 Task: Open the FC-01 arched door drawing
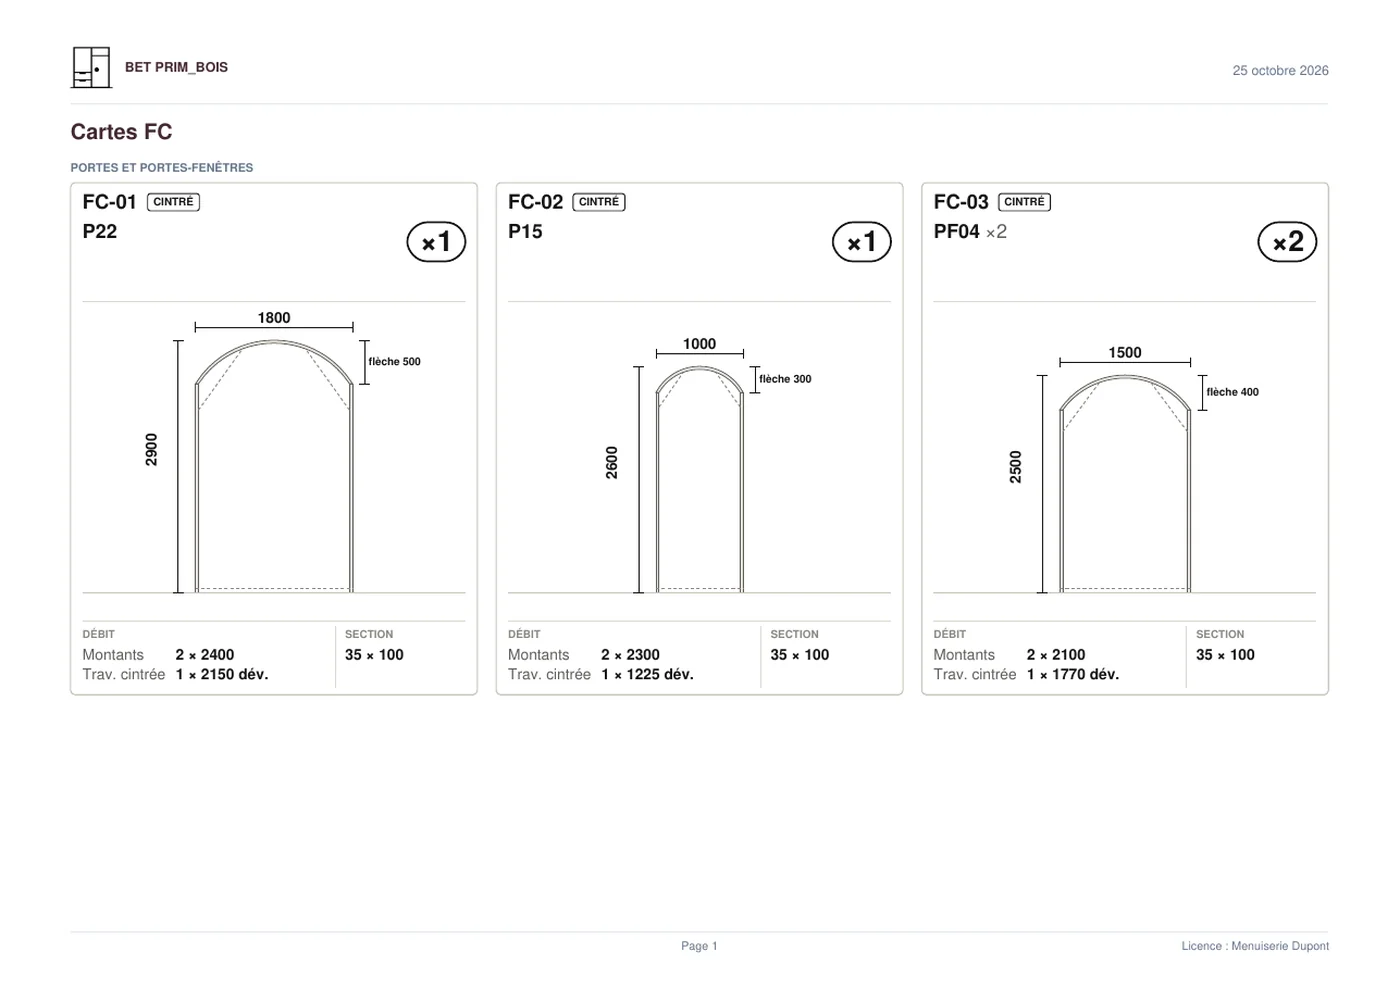(274, 466)
